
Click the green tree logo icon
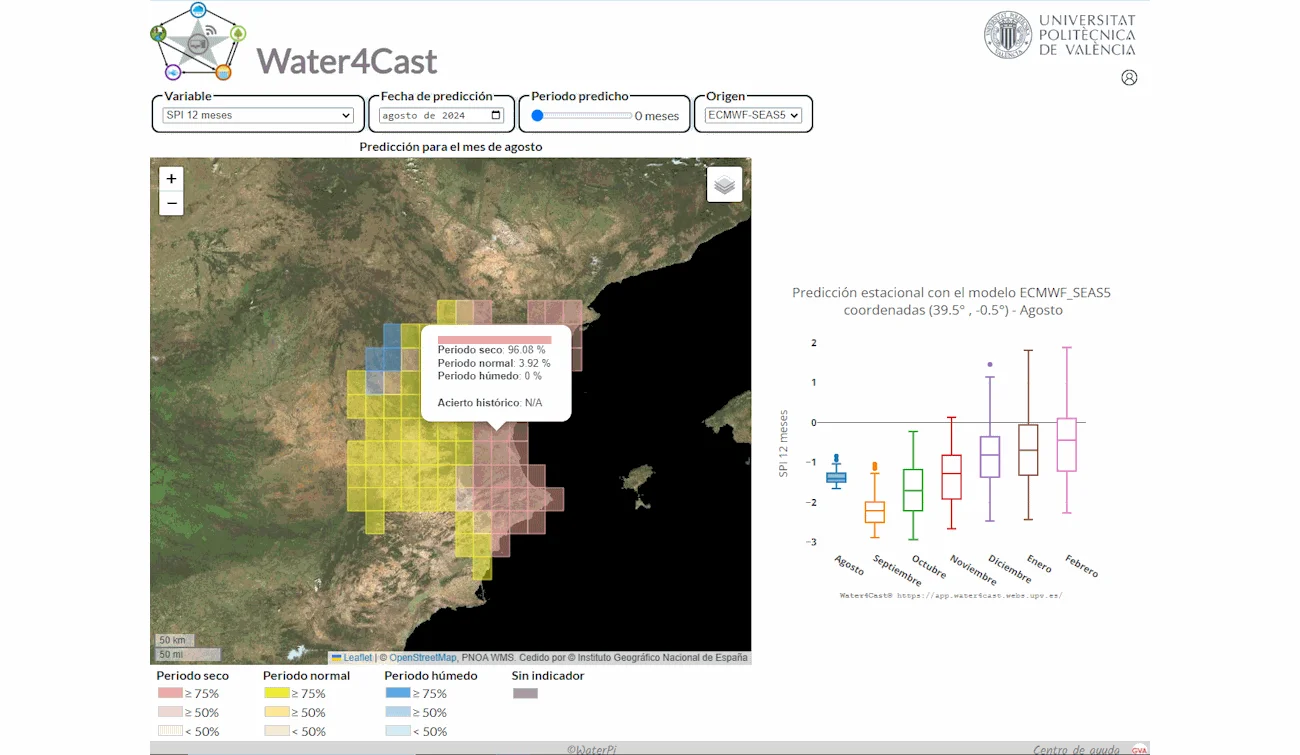(238, 34)
